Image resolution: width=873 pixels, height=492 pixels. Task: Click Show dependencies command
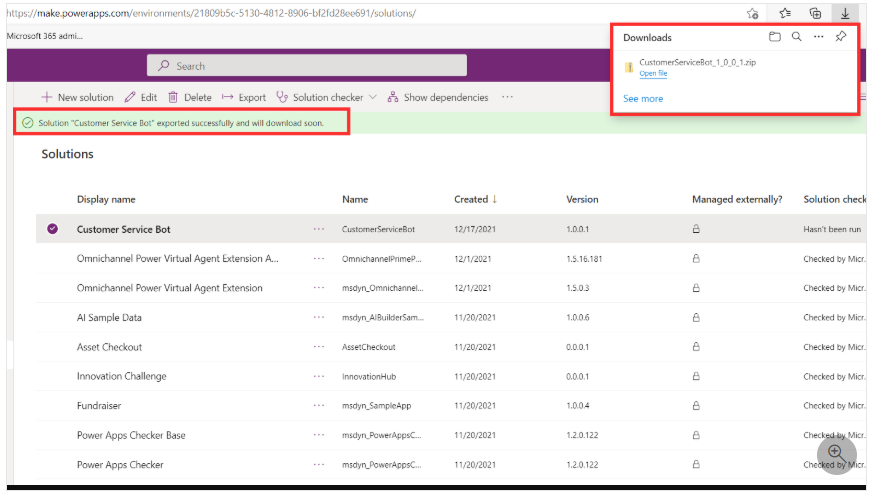[x=438, y=97]
